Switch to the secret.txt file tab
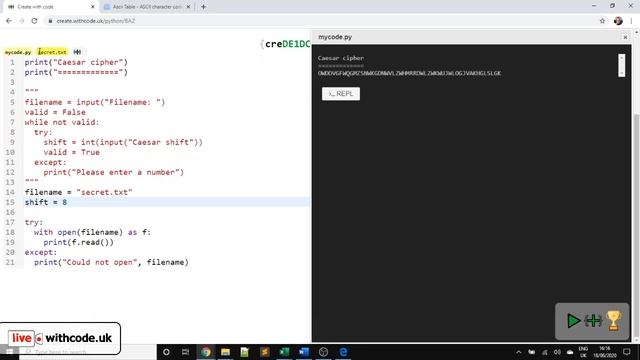 point(52,52)
